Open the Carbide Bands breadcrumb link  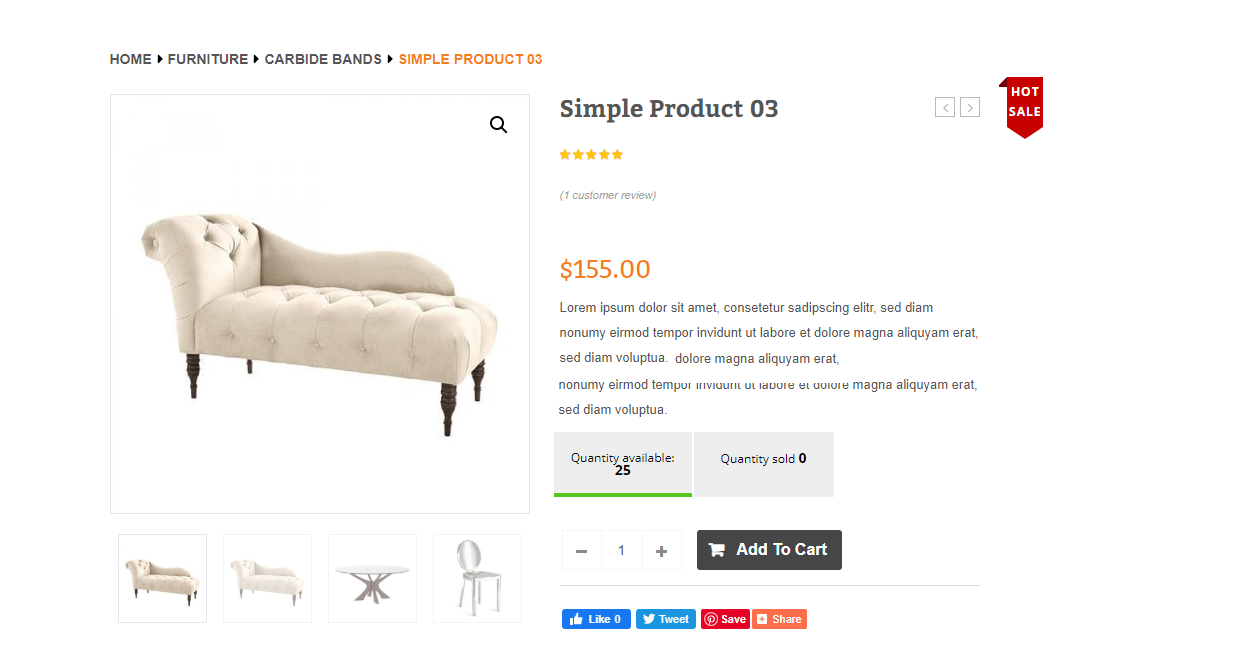coord(323,59)
